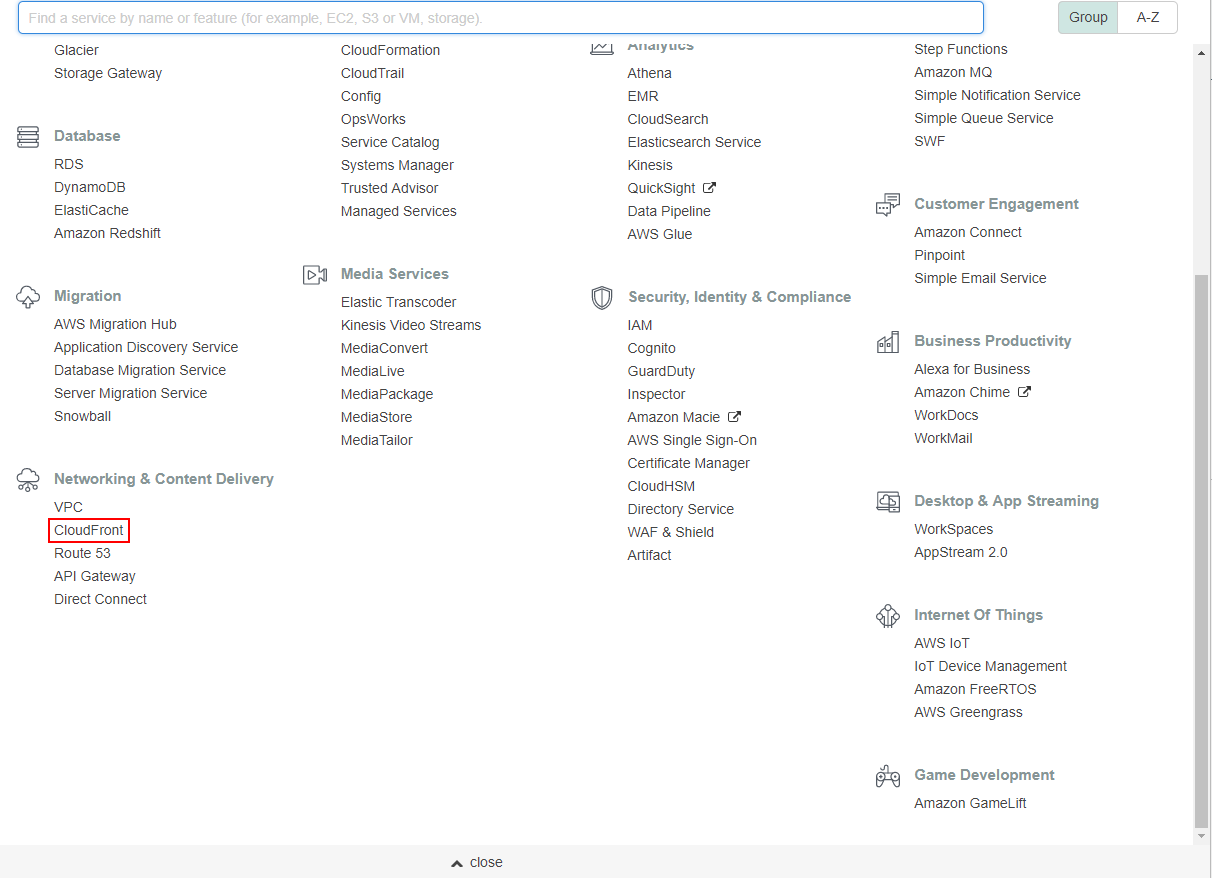This screenshot has width=1212, height=878.
Task: Open Systems Manager
Action: pyautogui.click(x=397, y=165)
